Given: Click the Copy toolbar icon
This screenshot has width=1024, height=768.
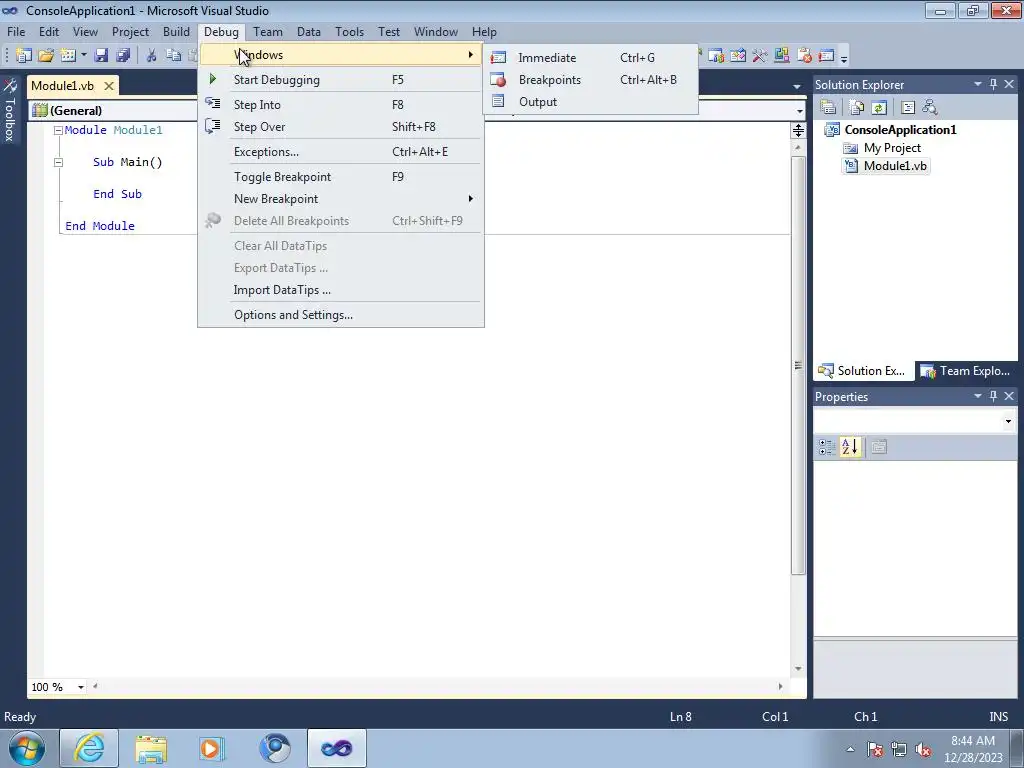Looking at the screenshot, I should click(173, 56).
